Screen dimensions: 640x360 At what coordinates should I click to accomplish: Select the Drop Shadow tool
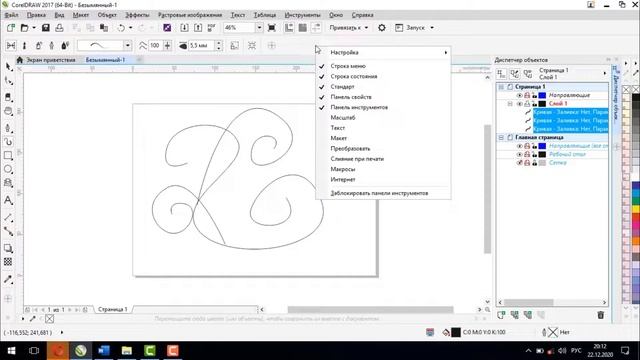click(8, 248)
